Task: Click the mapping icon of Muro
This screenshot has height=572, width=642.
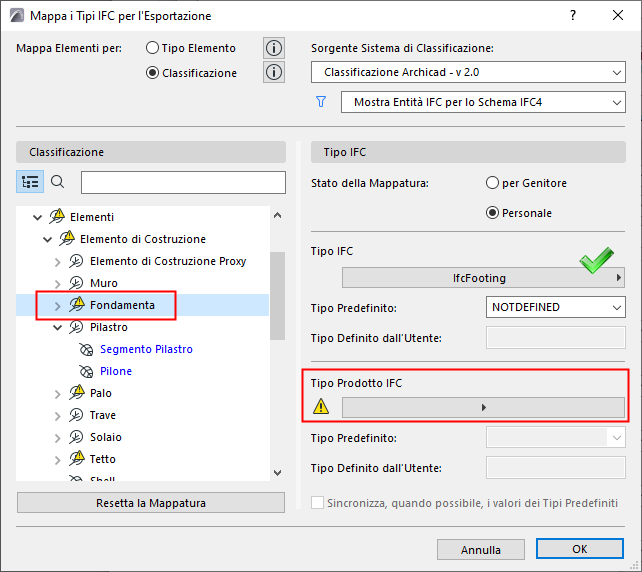Action: tap(76, 283)
